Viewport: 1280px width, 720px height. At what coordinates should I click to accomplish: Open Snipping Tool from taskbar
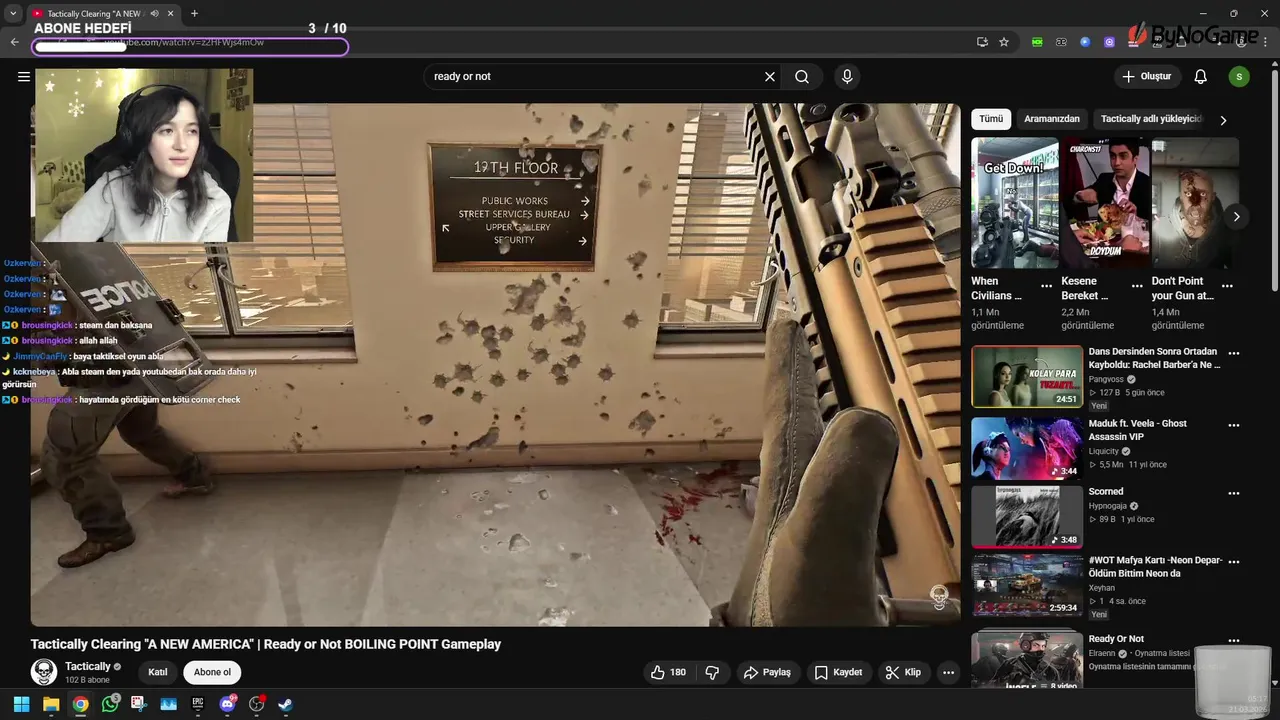coord(139,704)
